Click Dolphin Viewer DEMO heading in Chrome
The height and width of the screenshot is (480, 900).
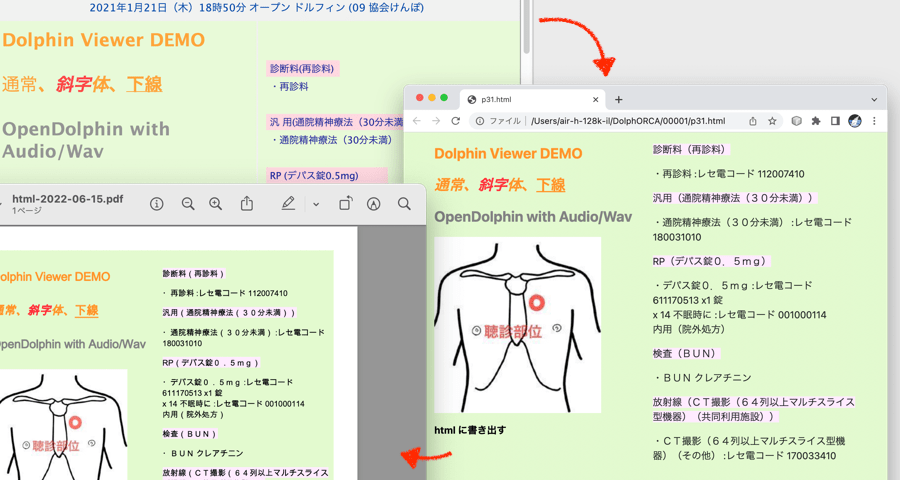(508, 154)
